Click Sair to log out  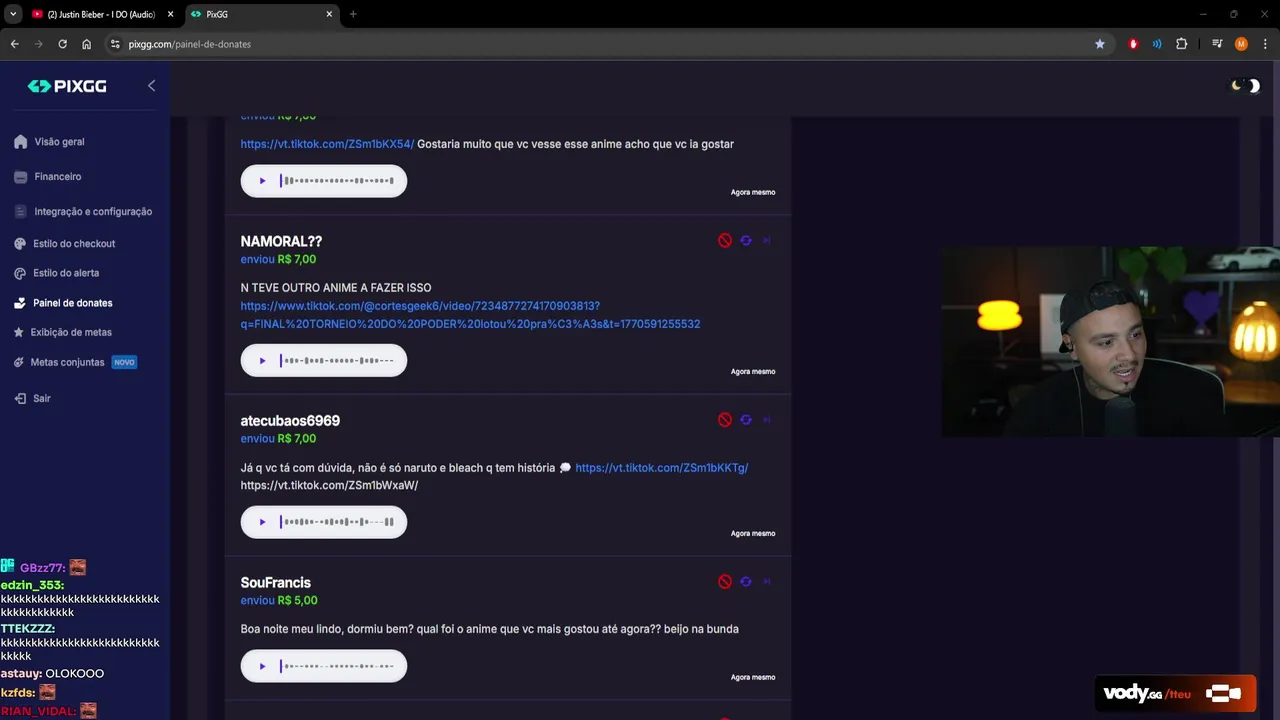41,398
